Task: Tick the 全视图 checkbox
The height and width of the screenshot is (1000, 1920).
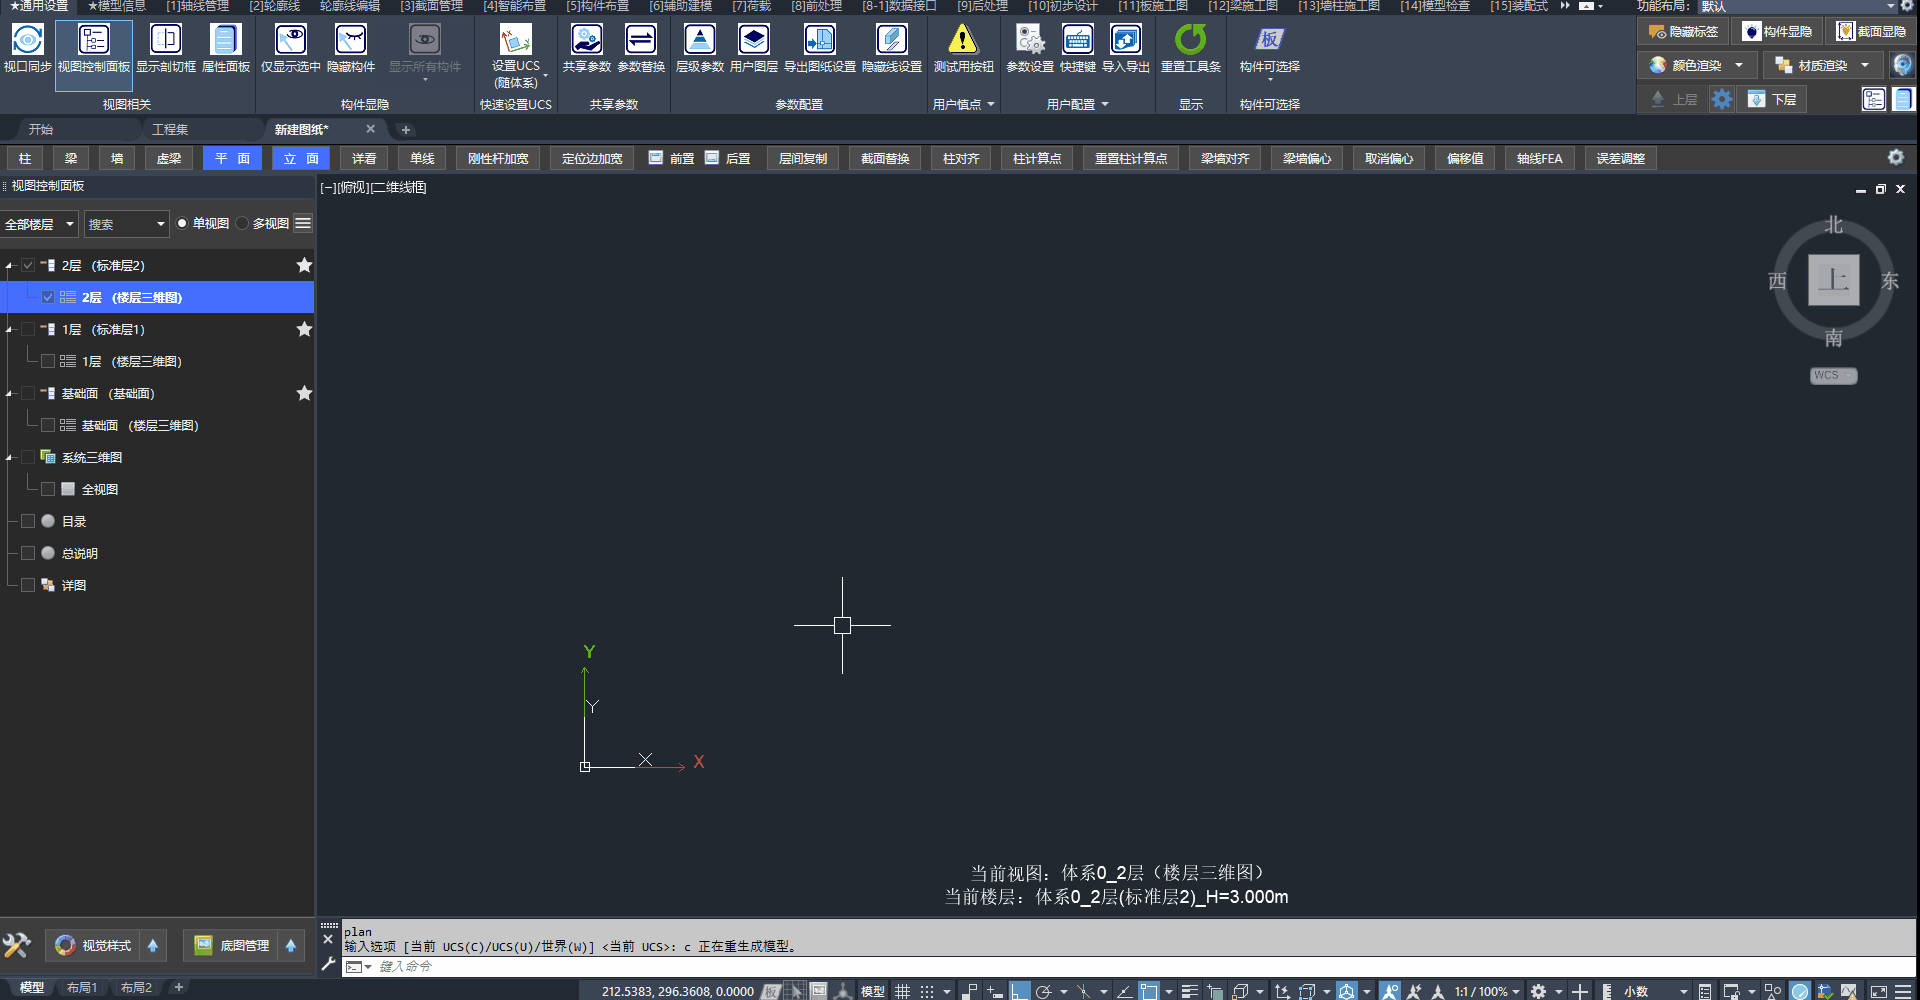Action: 48,489
